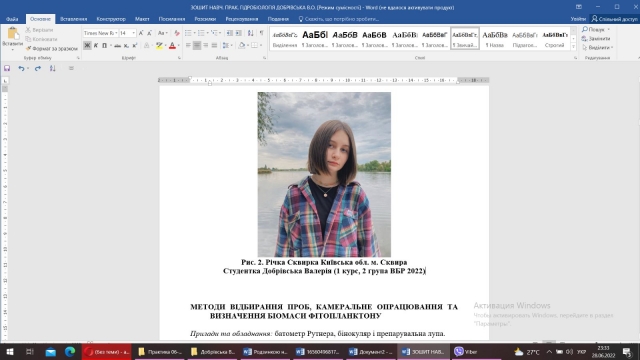This screenshot has height=360, width=640.
Task: Click the Tell me search field
Action: [x=339, y=19]
